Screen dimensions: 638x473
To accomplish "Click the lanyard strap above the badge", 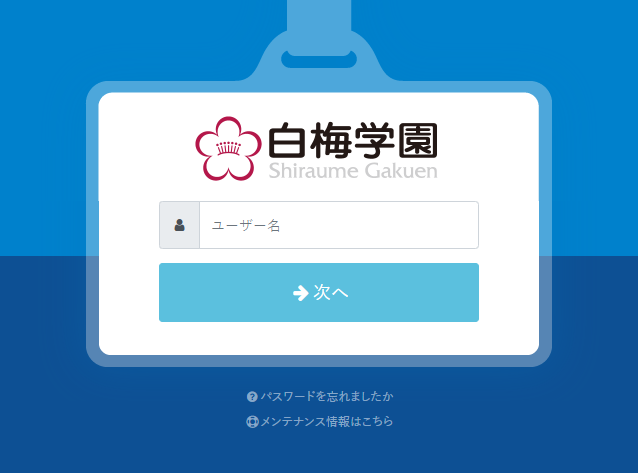I will click(319, 15).
